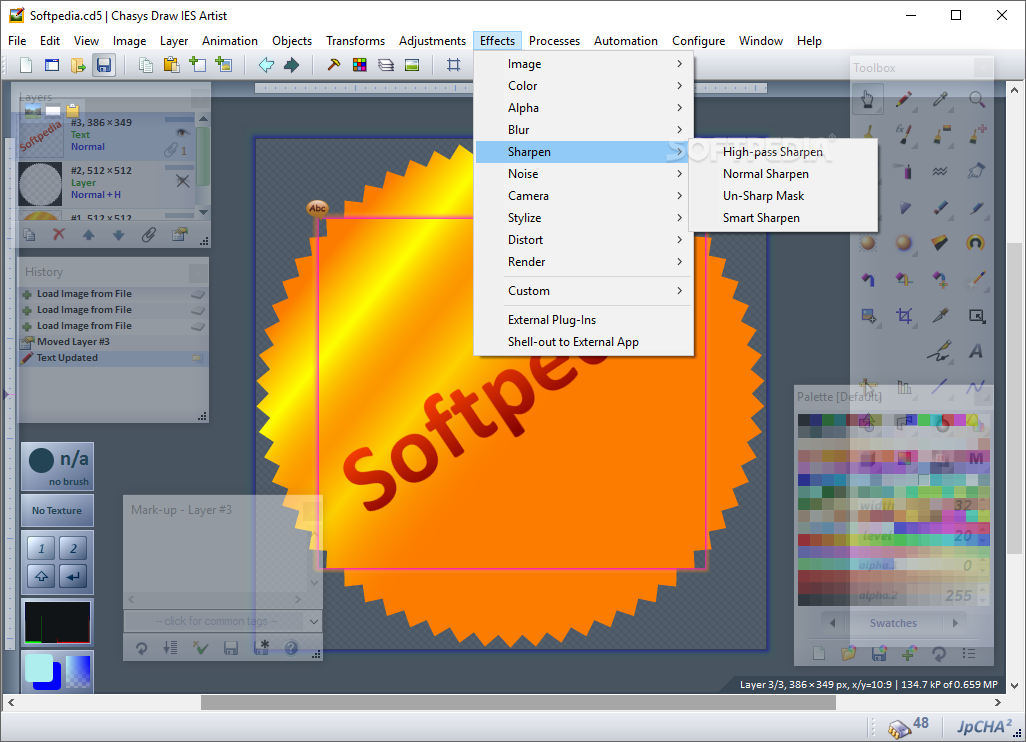Image resolution: width=1026 pixels, height=742 pixels.
Task: Select the 'Moved Layer #3' history entry
Action: [113, 342]
